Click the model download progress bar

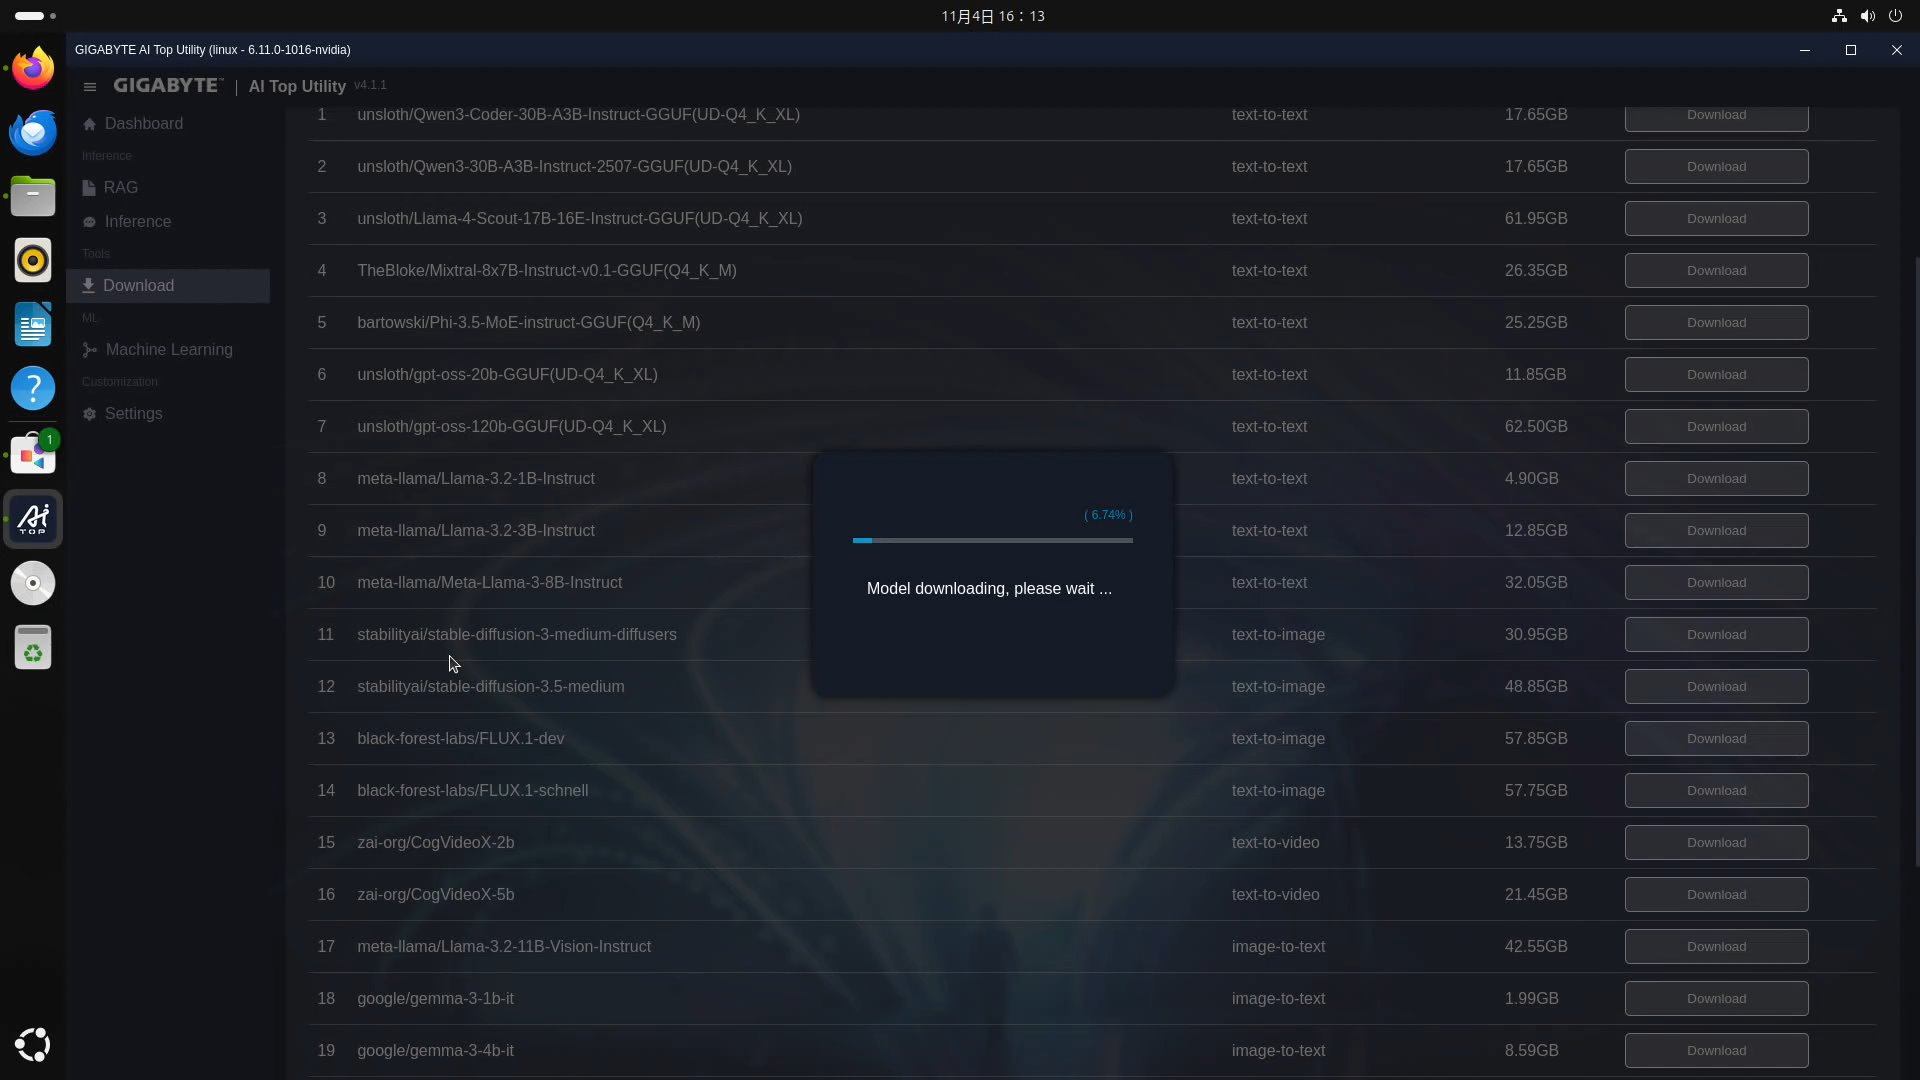992,541
